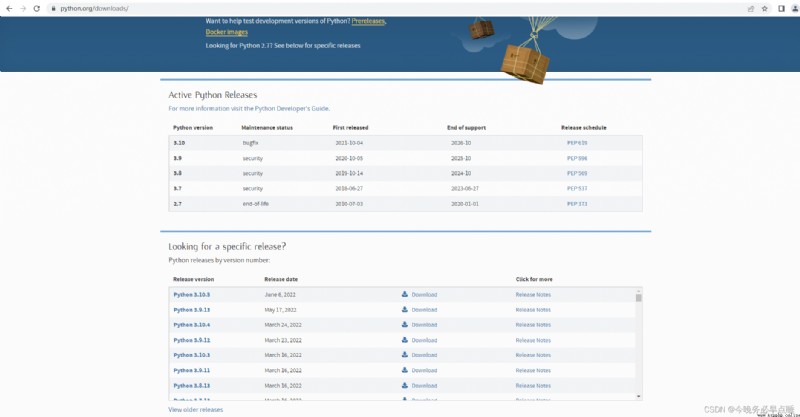
Task: Open the Python 3.9.12 release link
Action: pyautogui.click(x=191, y=340)
